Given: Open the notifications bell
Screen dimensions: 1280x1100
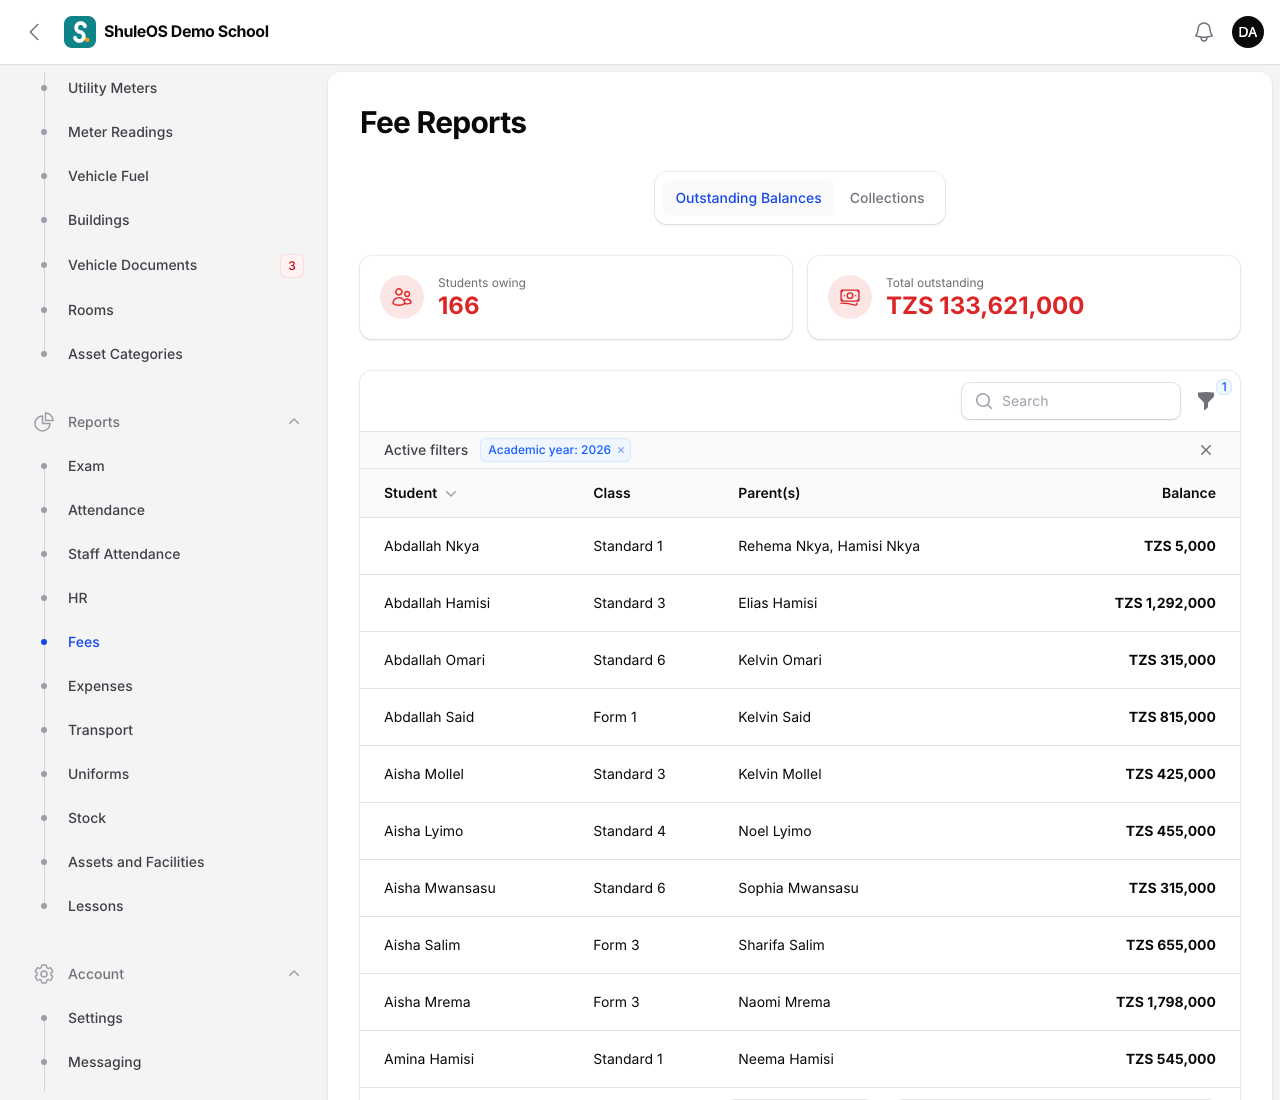Looking at the screenshot, I should (1204, 32).
